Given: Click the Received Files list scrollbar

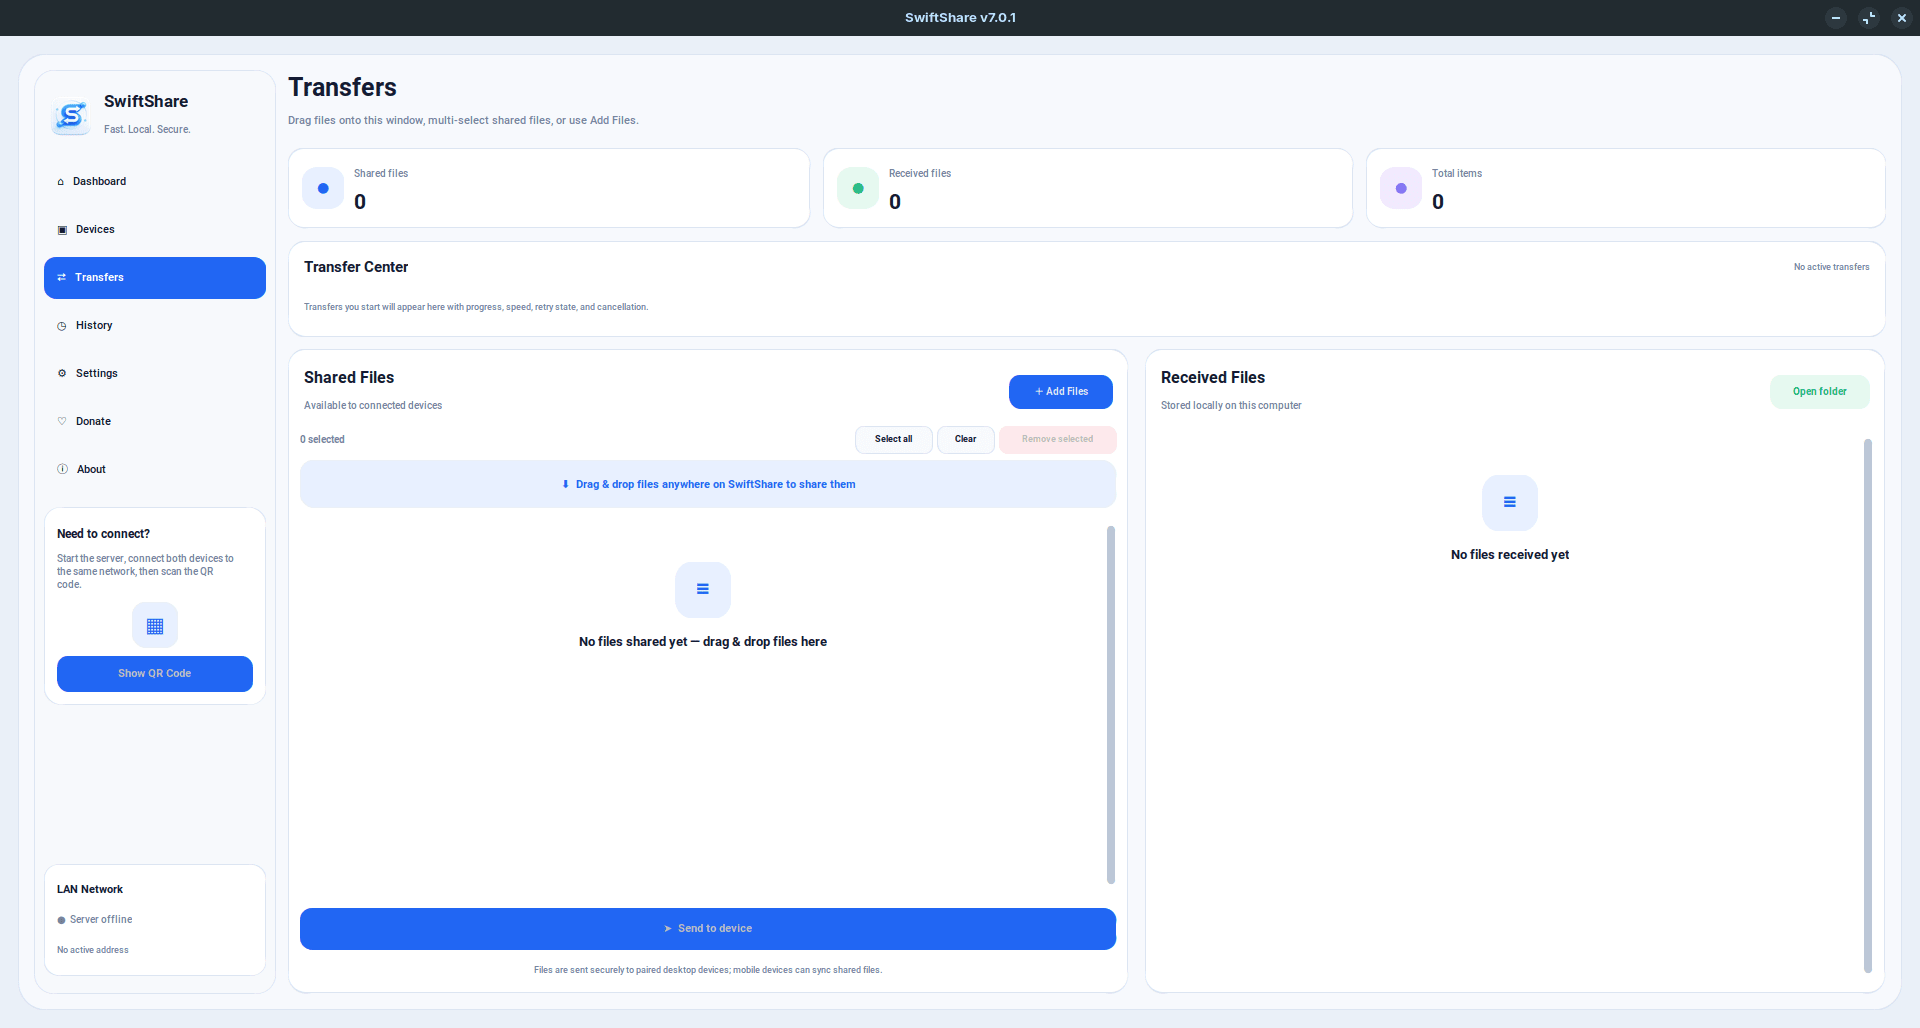Looking at the screenshot, I should [x=1868, y=705].
